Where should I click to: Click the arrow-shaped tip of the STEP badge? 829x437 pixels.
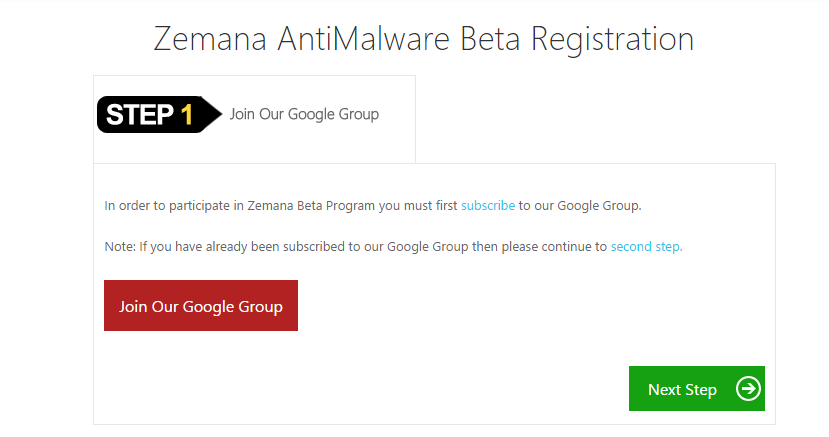(x=212, y=115)
